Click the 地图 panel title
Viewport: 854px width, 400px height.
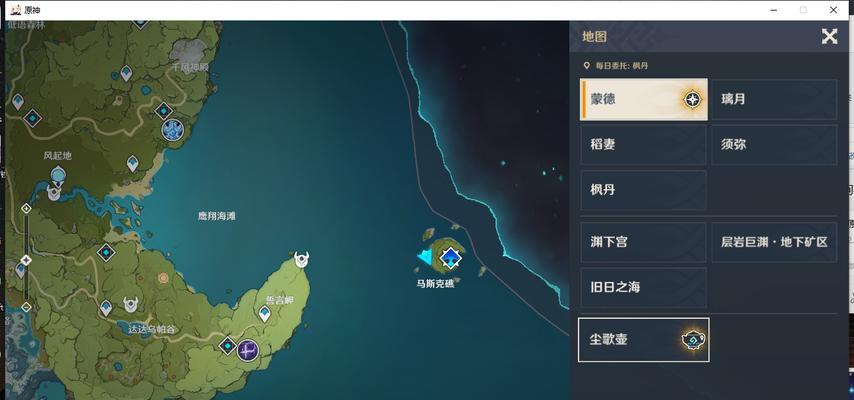tap(594, 37)
